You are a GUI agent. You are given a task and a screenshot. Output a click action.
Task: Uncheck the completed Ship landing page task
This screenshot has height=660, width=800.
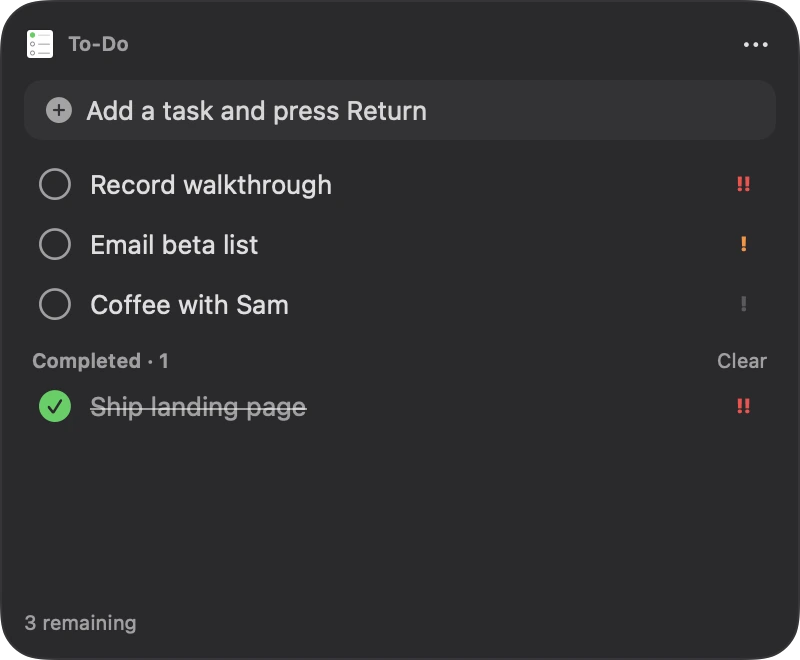tap(55, 407)
